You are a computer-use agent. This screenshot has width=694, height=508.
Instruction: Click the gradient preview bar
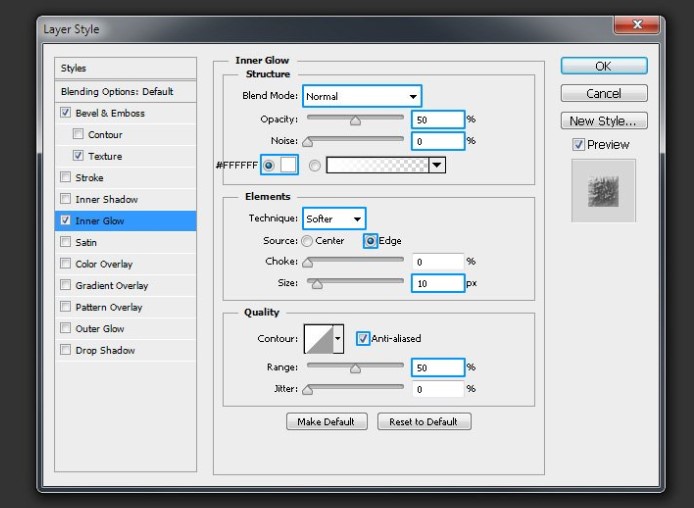click(x=377, y=165)
